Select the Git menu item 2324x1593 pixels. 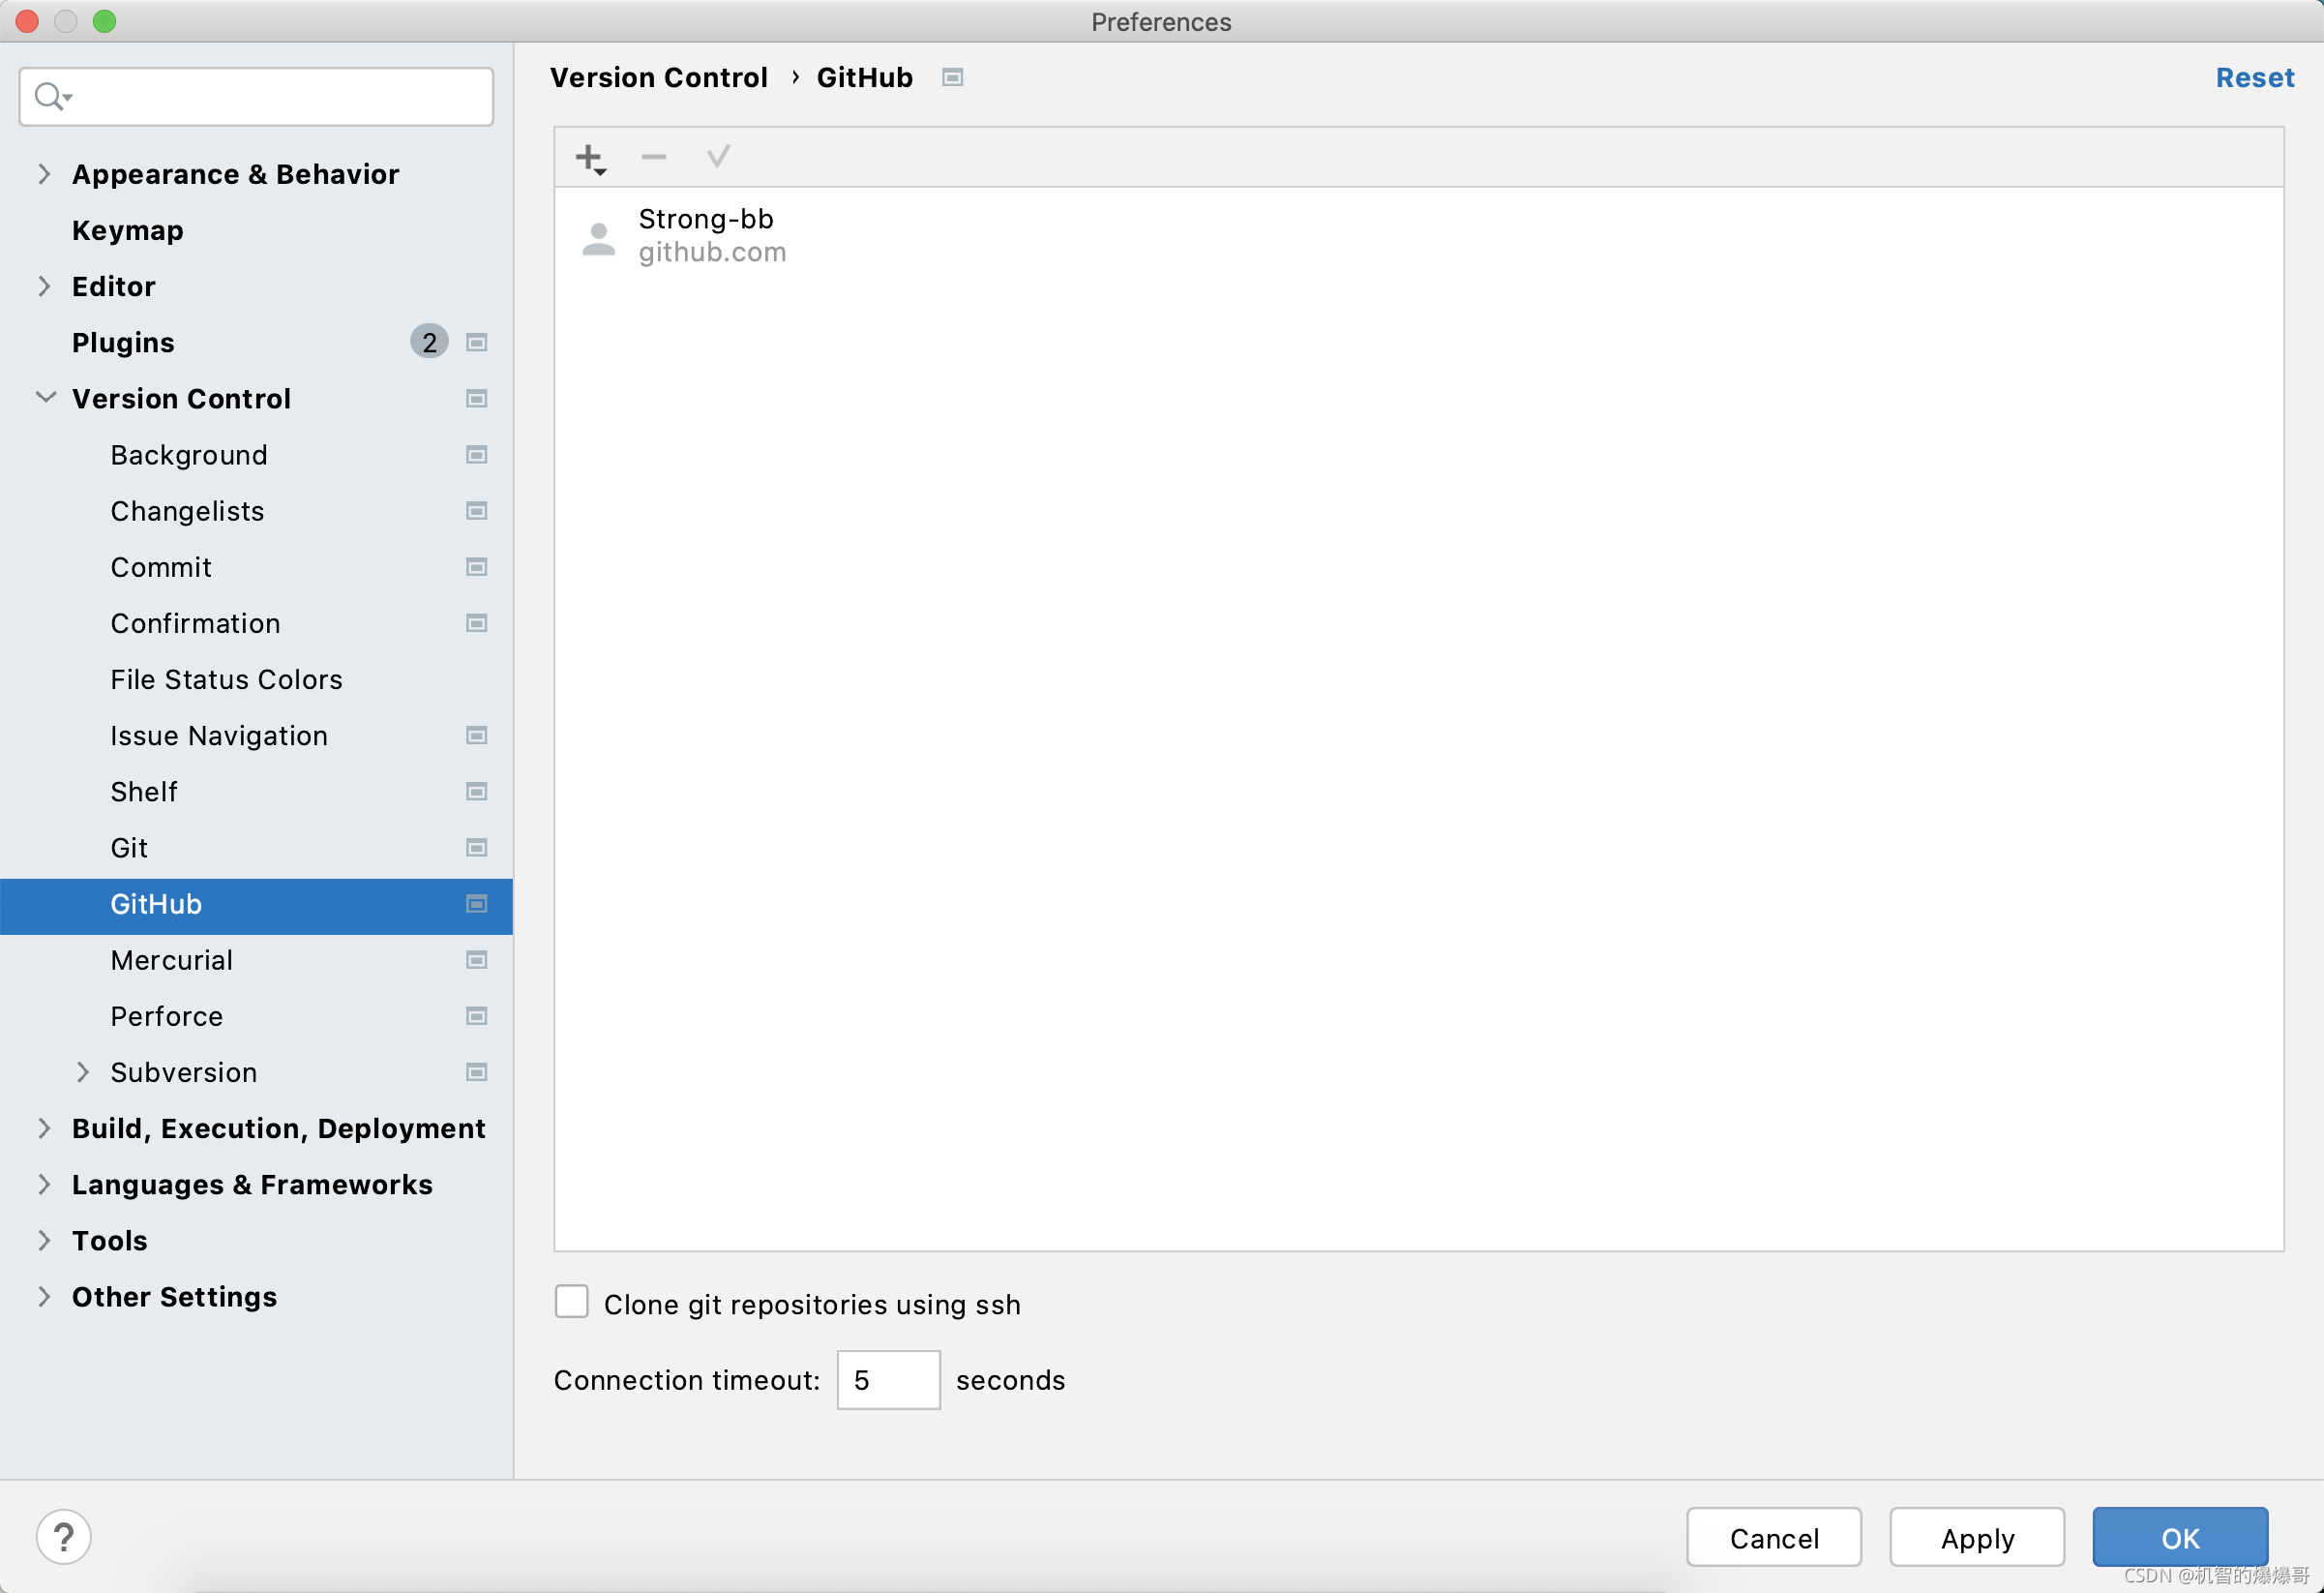pos(131,848)
